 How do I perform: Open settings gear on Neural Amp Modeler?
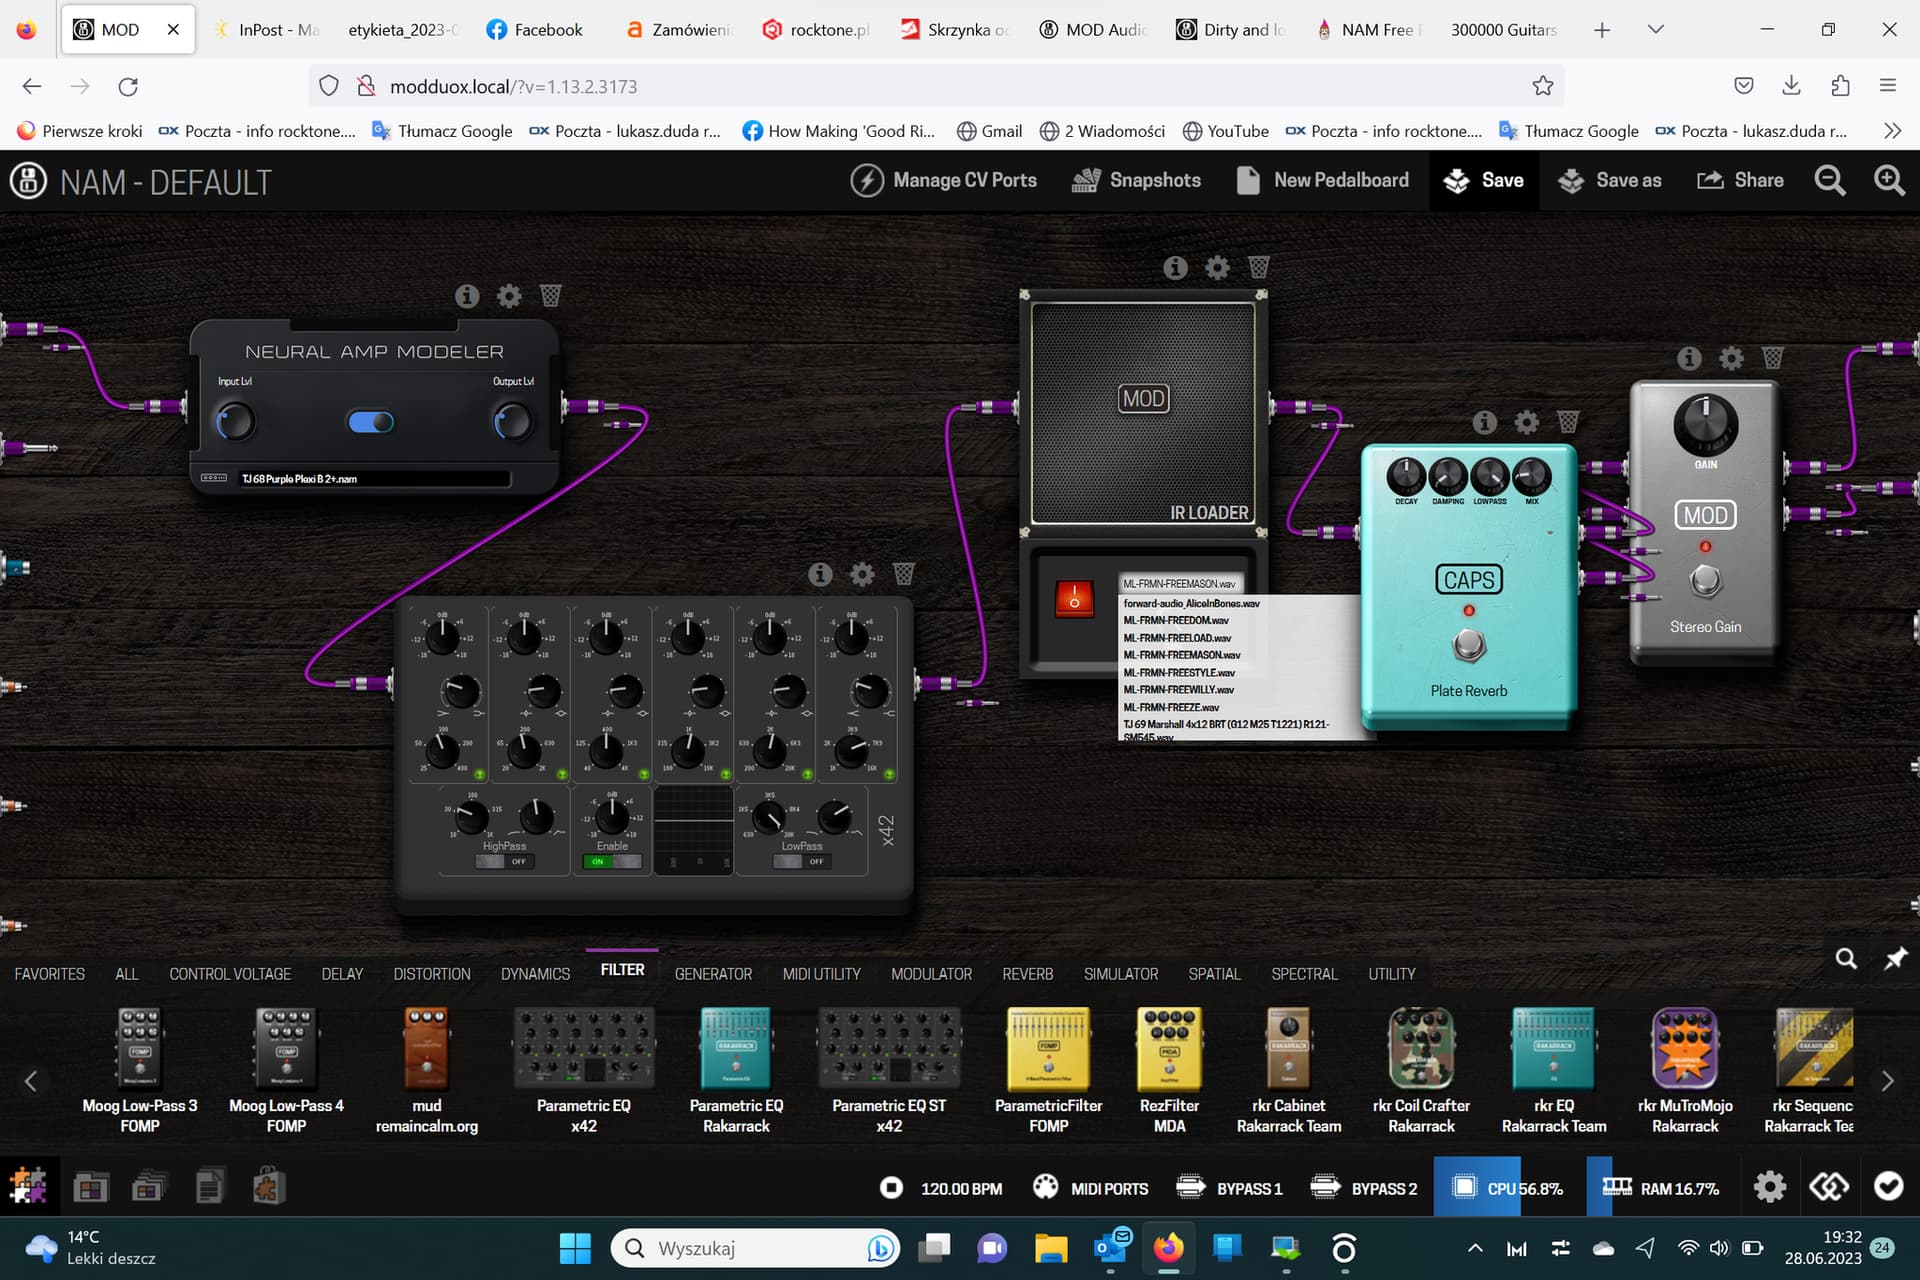tap(509, 296)
